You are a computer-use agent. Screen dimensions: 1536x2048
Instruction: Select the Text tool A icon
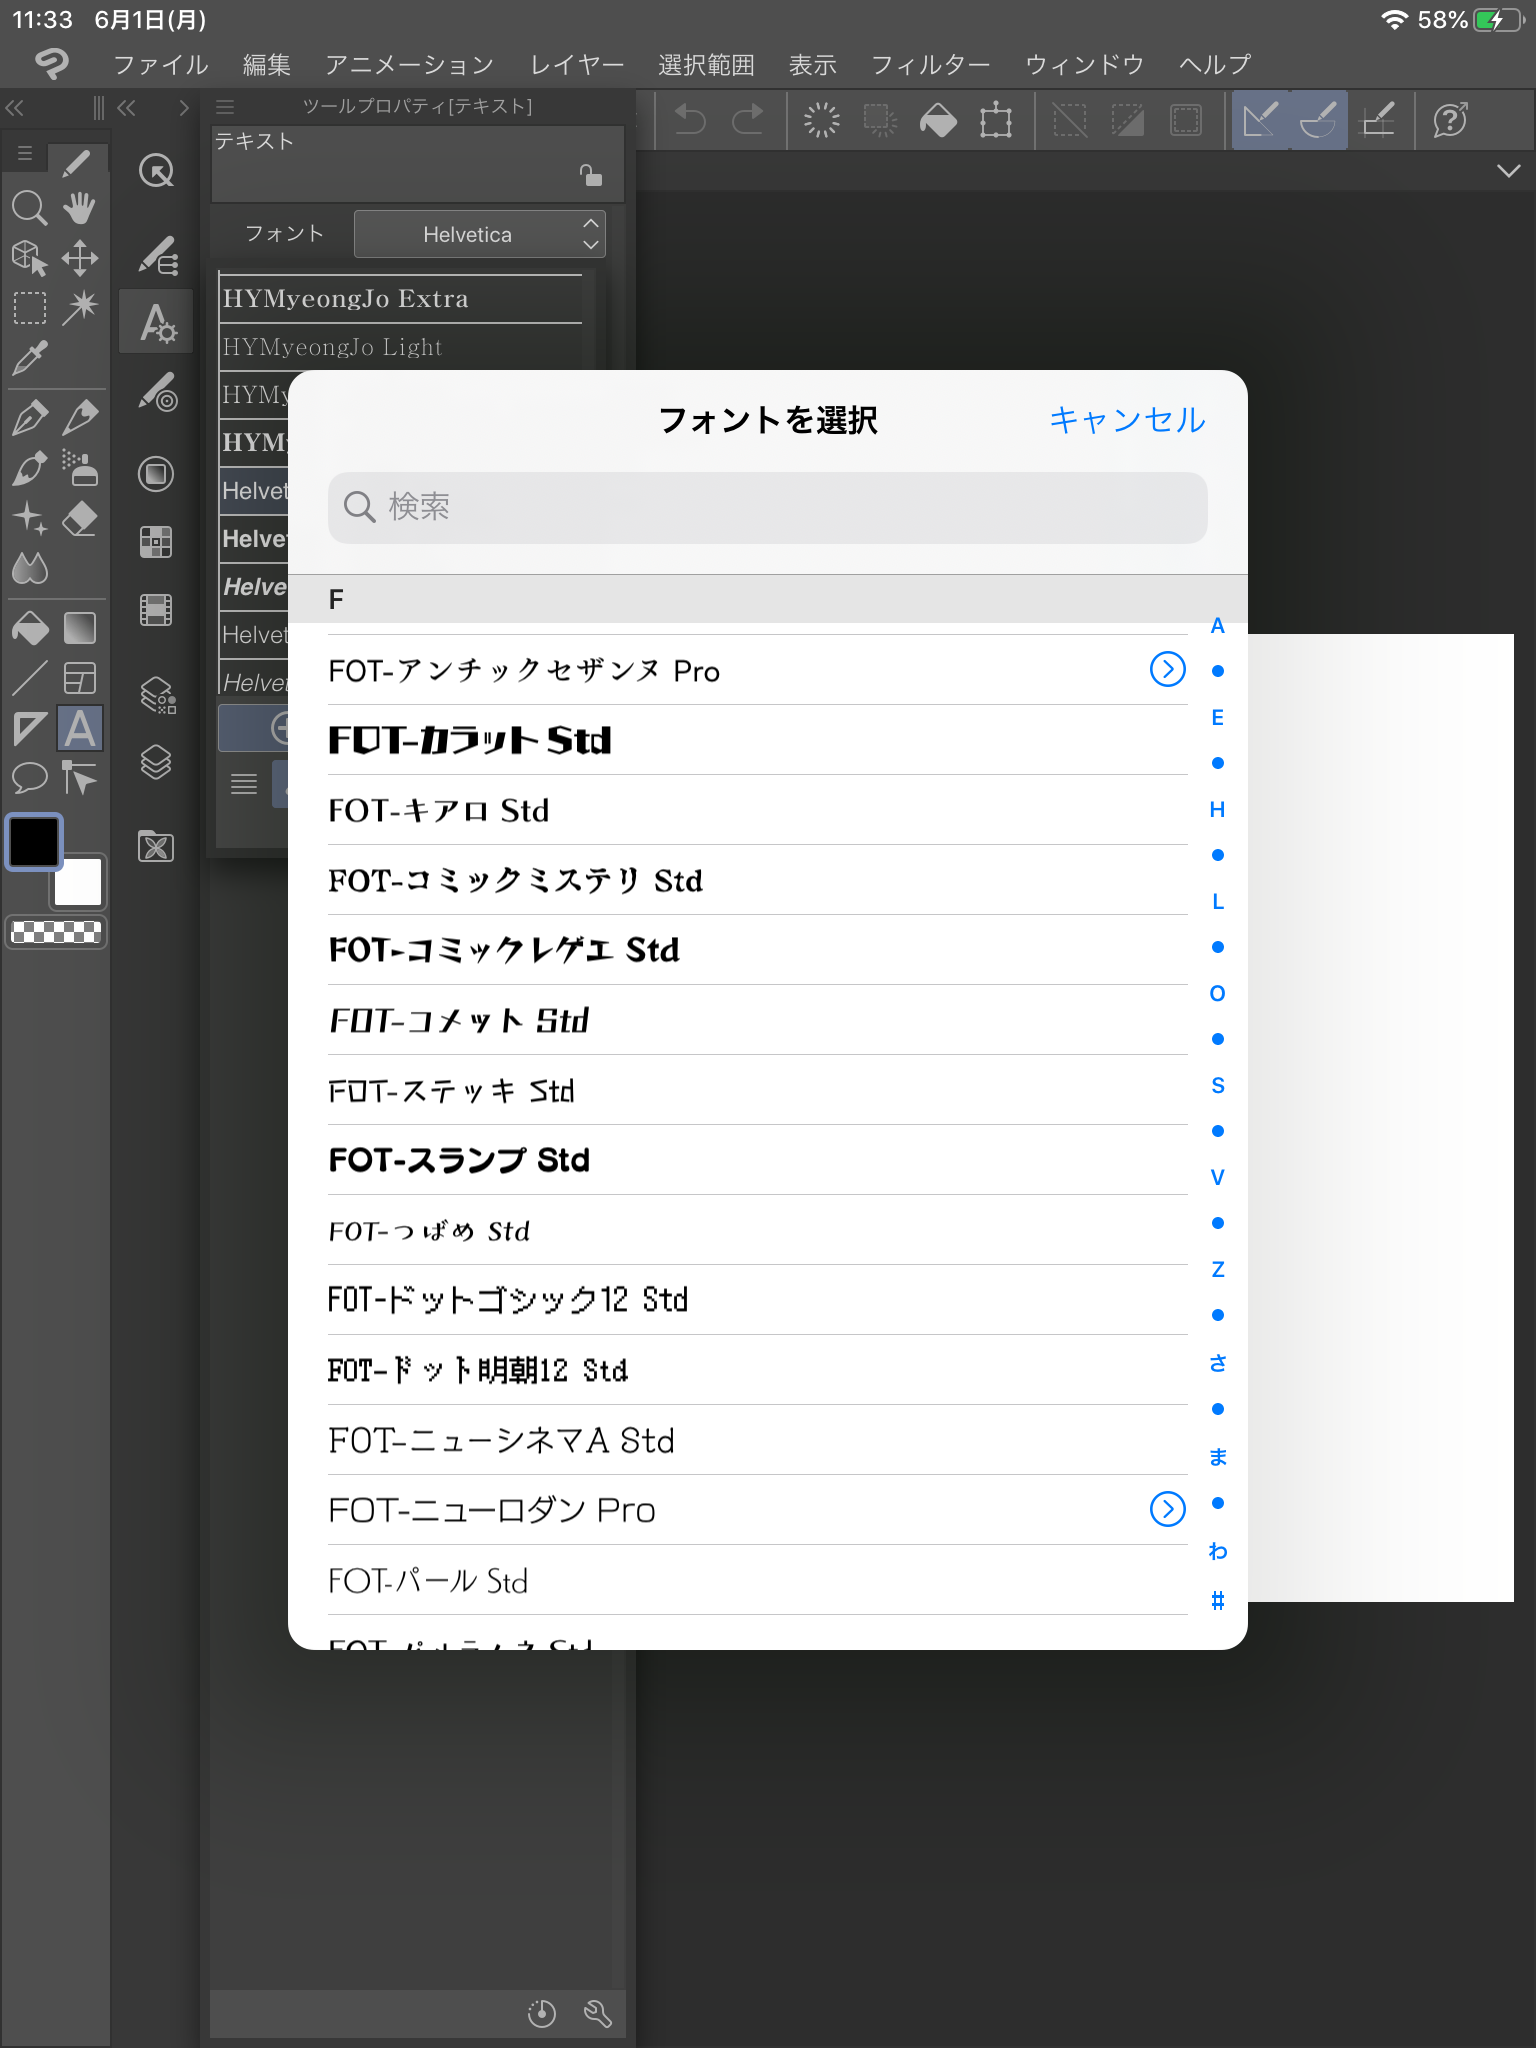pos(80,728)
